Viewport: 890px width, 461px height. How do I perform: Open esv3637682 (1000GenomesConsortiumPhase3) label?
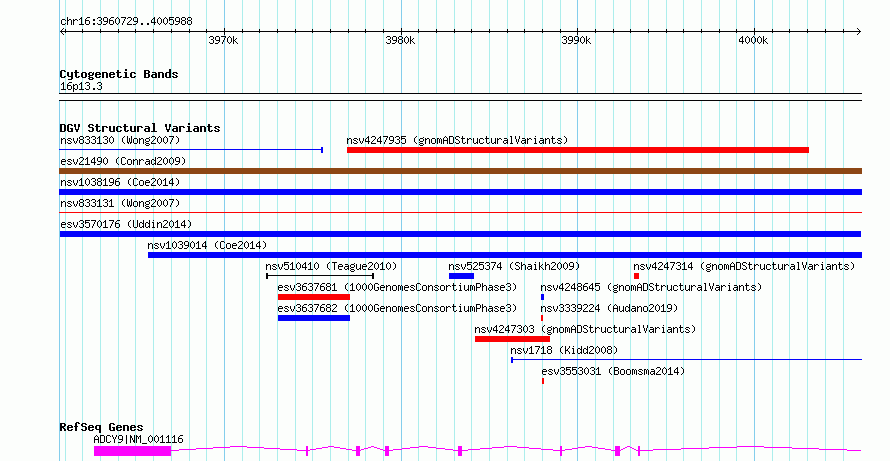[397, 308]
